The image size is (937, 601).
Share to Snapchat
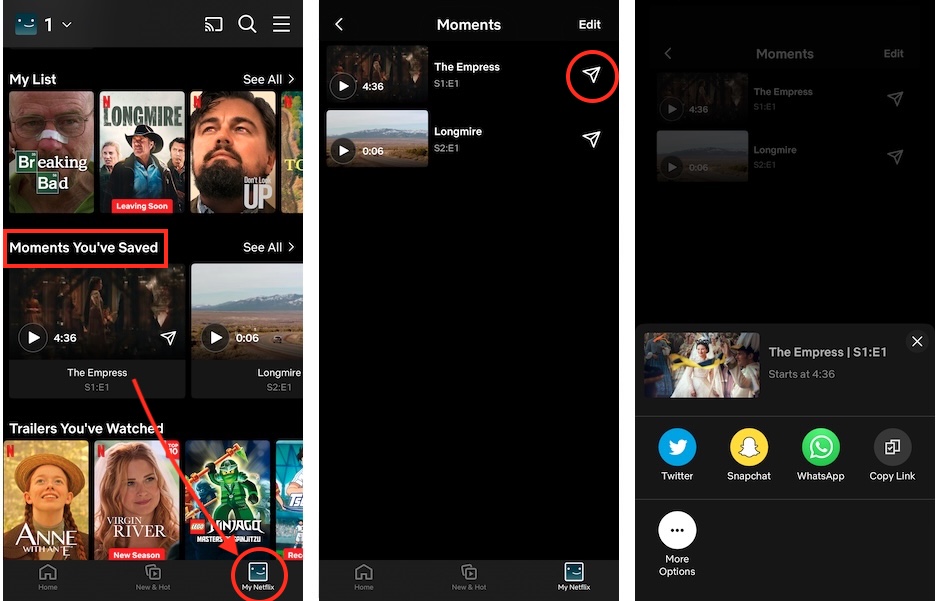click(x=749, y=455)
